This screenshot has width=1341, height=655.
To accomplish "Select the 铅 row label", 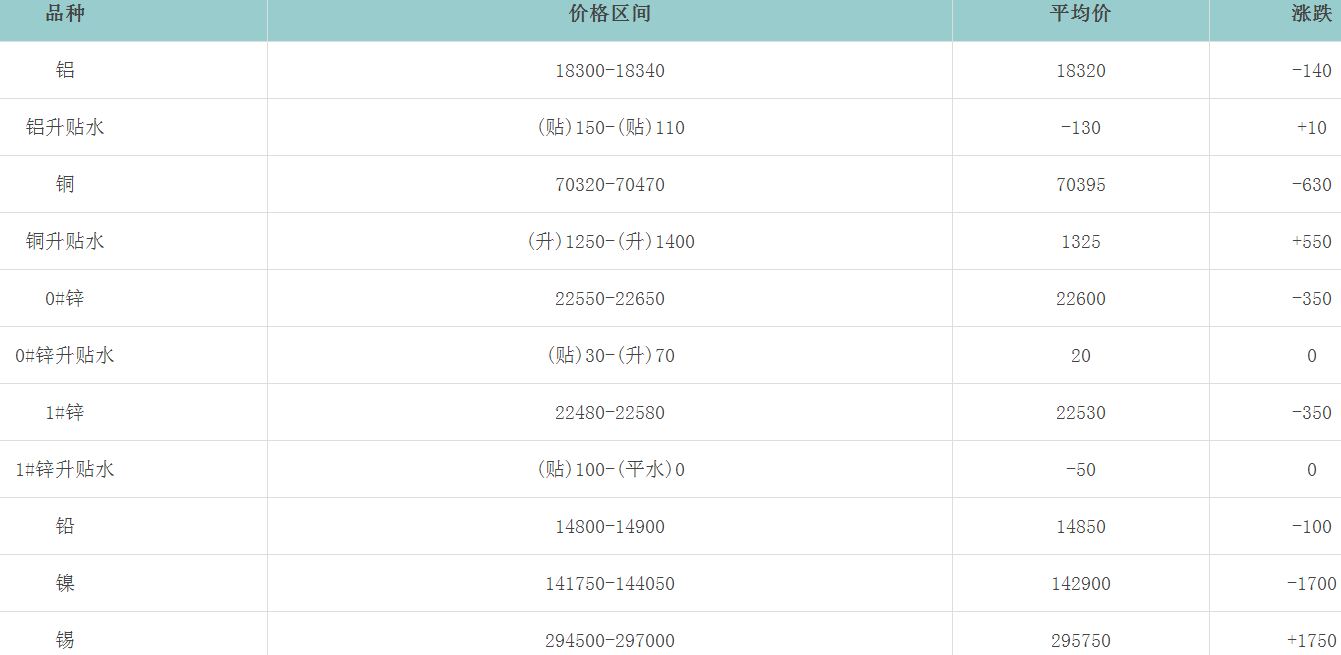I will point(65,527).
